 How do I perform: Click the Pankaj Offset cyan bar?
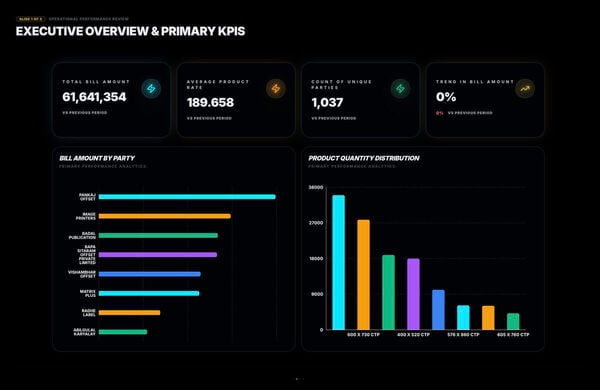(x=187, y=197)
